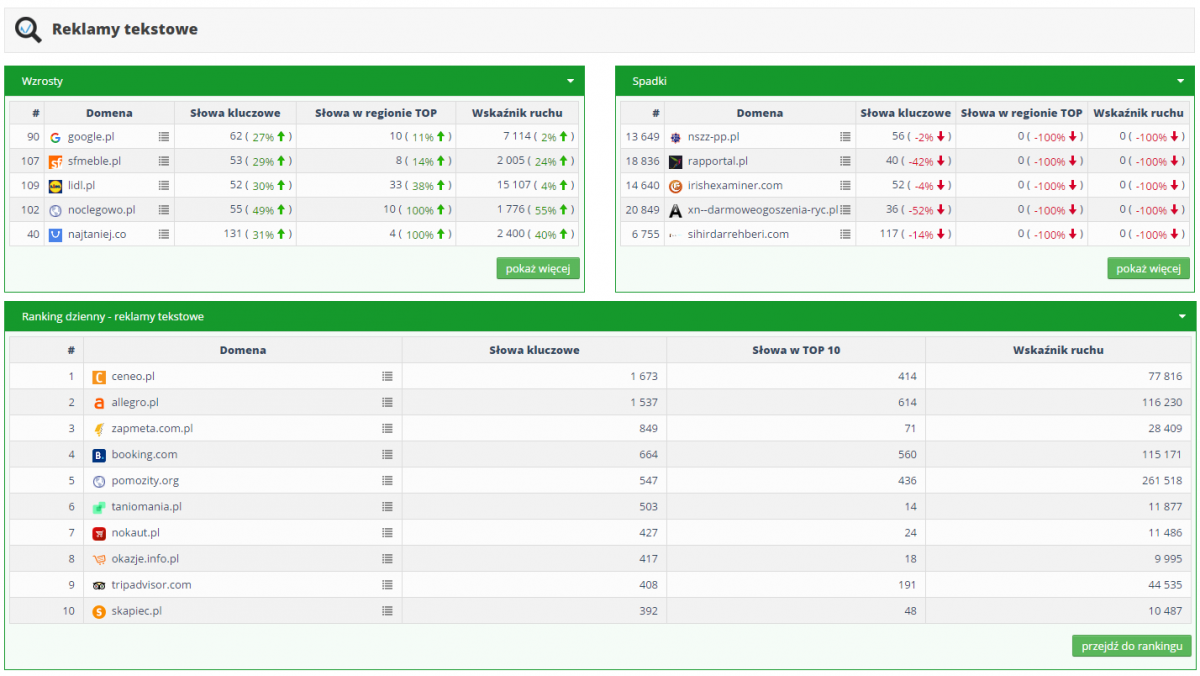Open the allegro.pl domain link
The height and width of the screenshot is (676, 1200).
coord(135,402)
